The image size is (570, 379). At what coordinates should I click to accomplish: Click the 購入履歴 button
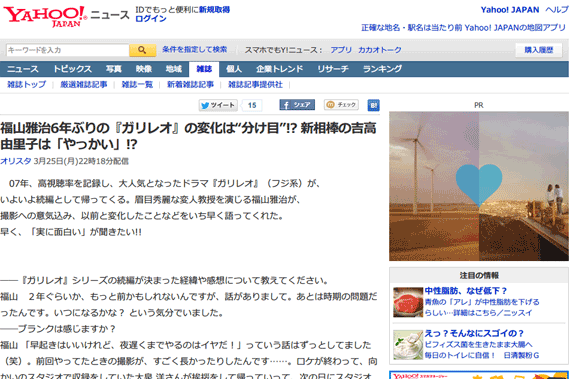539,50
